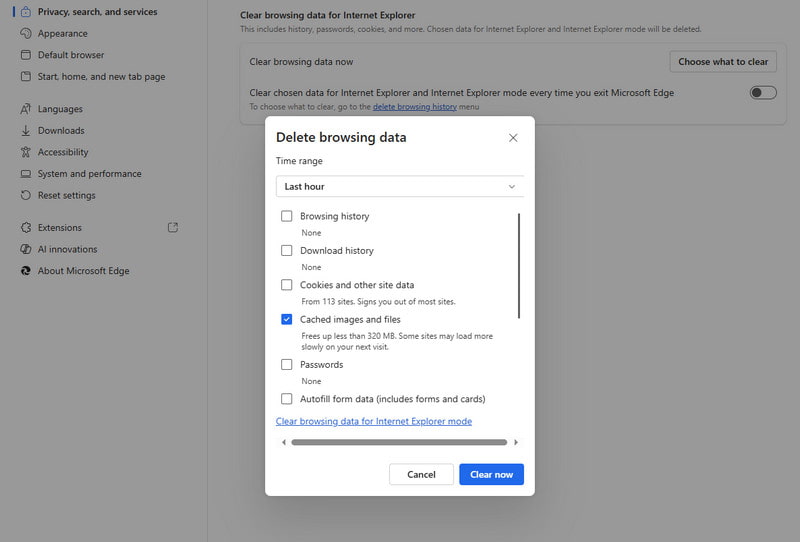Click the Privacy, search, and services lock icon
800x542 pixels.
click(26, 12)
